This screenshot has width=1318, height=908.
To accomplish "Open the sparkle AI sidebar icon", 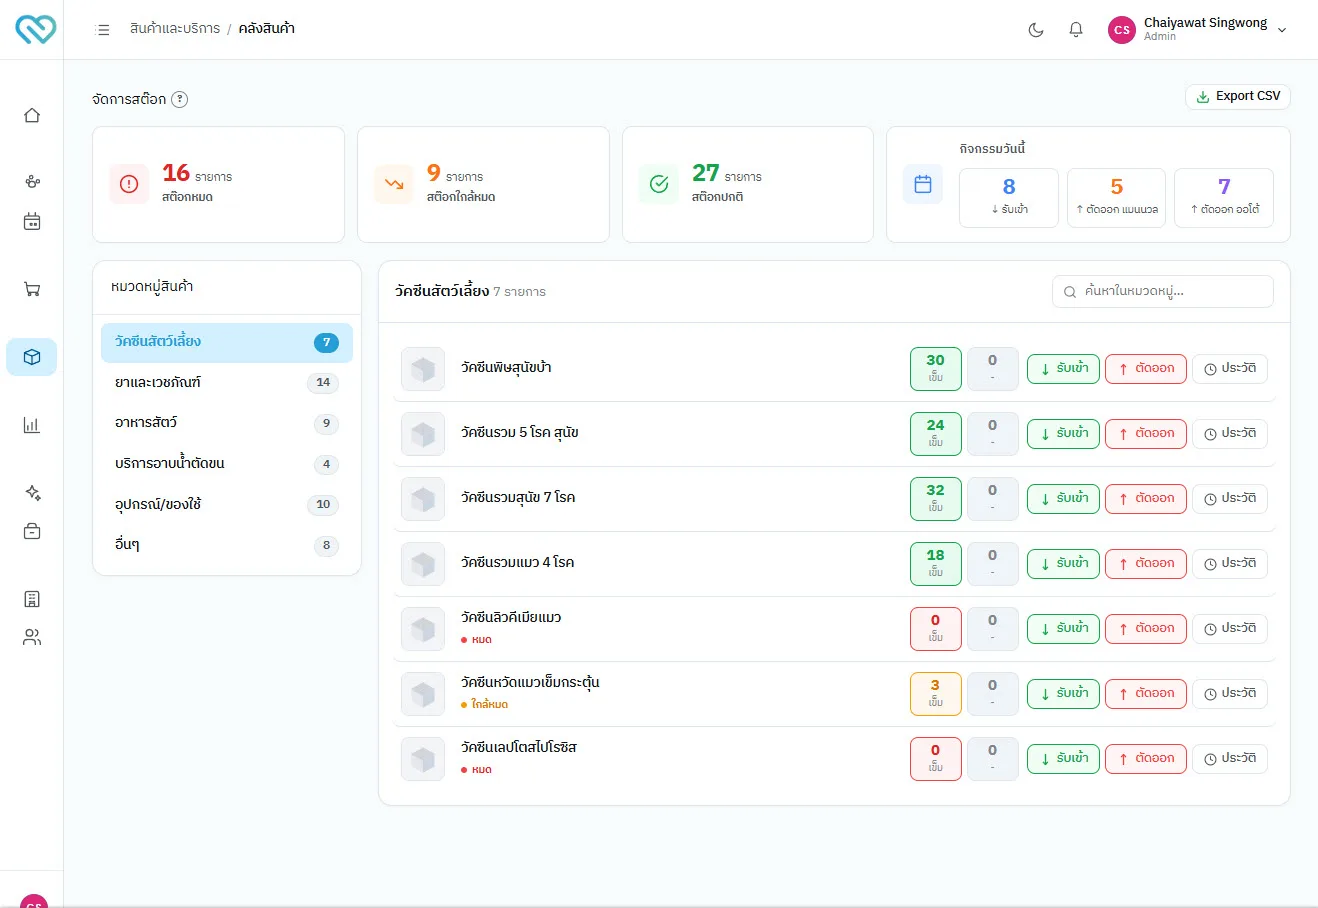I will click(32, 493).
